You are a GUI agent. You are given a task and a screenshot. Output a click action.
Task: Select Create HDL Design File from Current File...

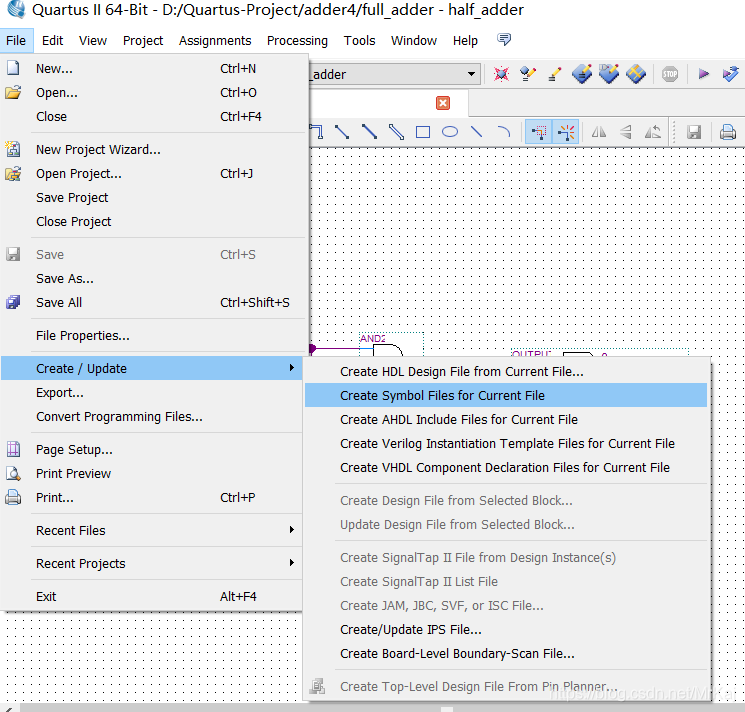pyautogui.click(x=506, y=371)
